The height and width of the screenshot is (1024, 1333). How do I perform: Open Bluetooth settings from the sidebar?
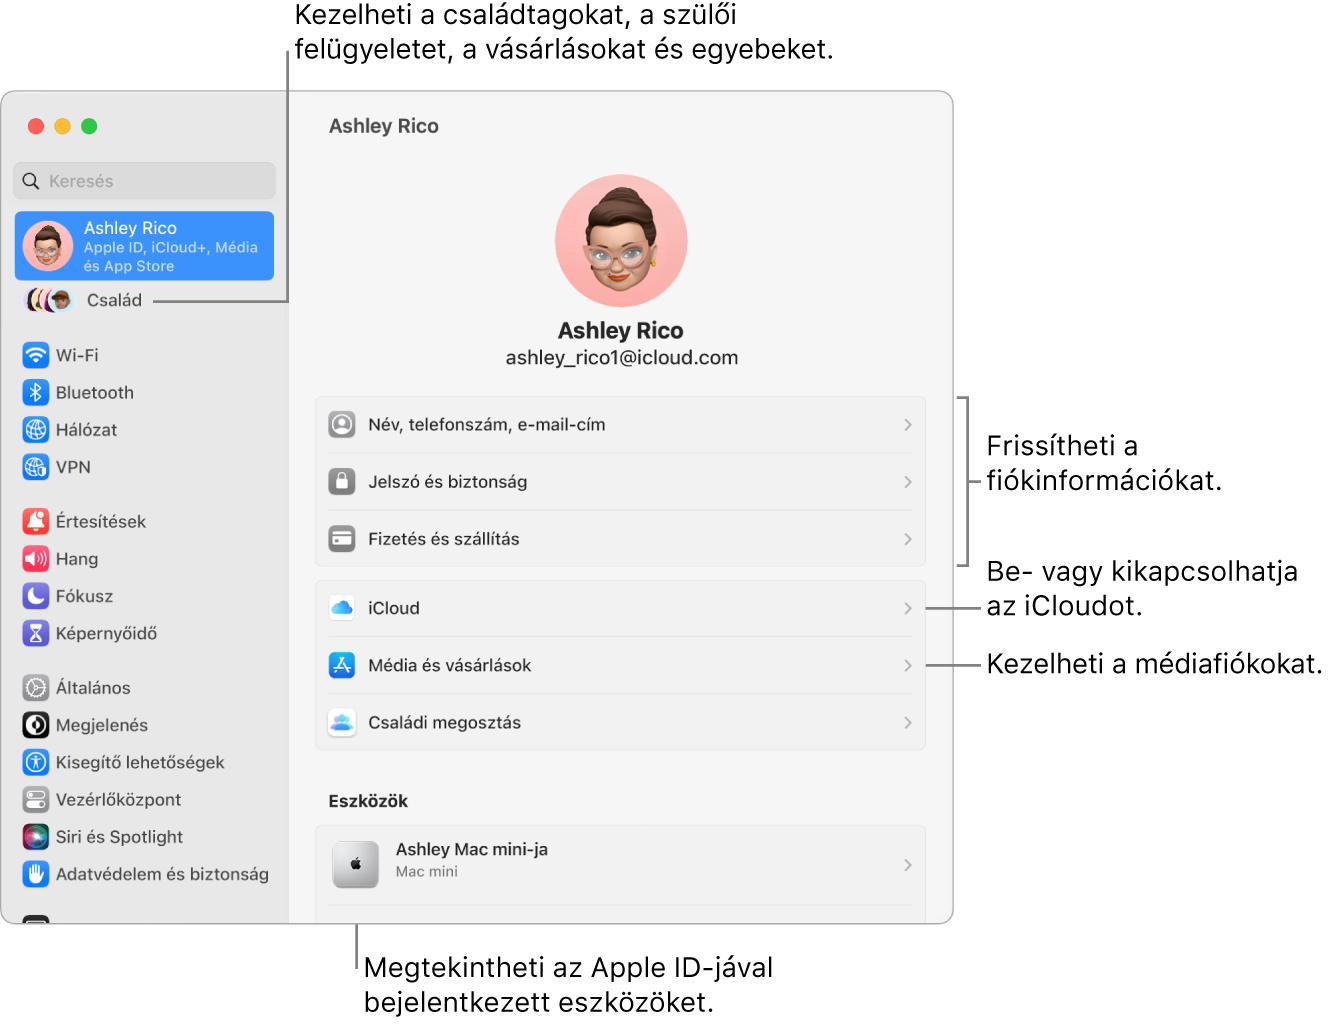36,392
